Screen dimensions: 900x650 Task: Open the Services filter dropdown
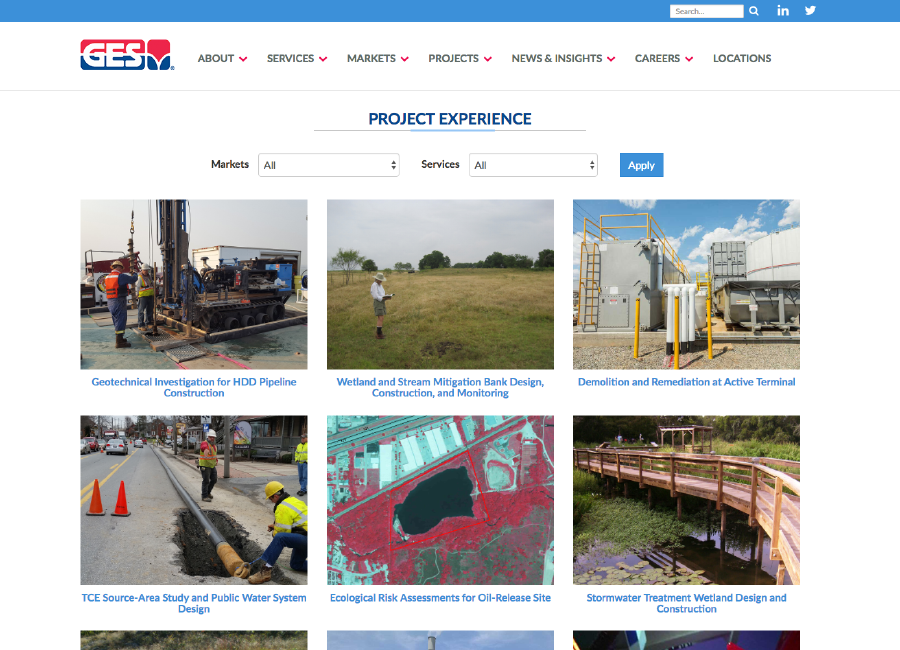click(533, 165)
